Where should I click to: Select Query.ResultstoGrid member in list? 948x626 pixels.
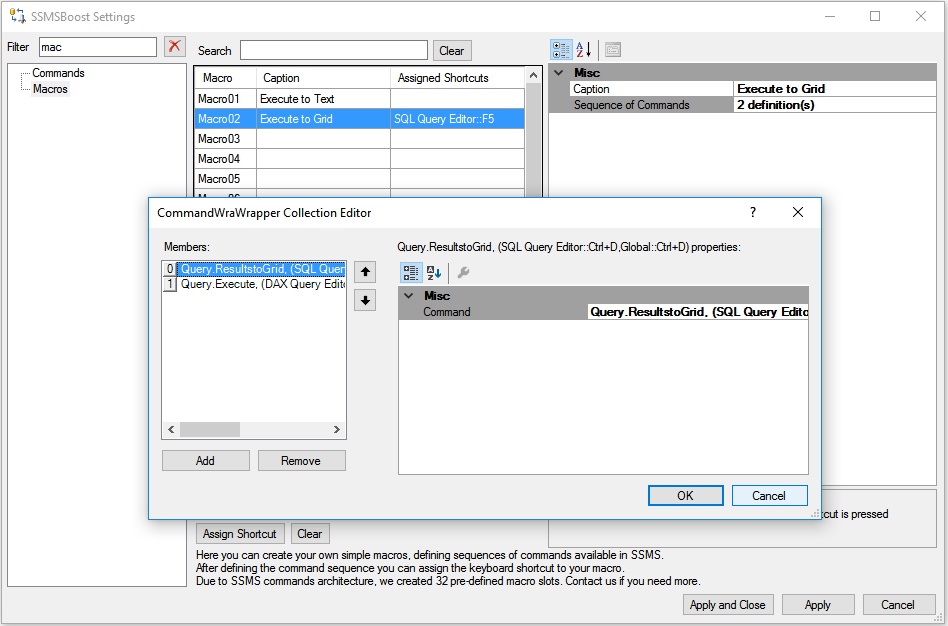(x=255, y=269)
